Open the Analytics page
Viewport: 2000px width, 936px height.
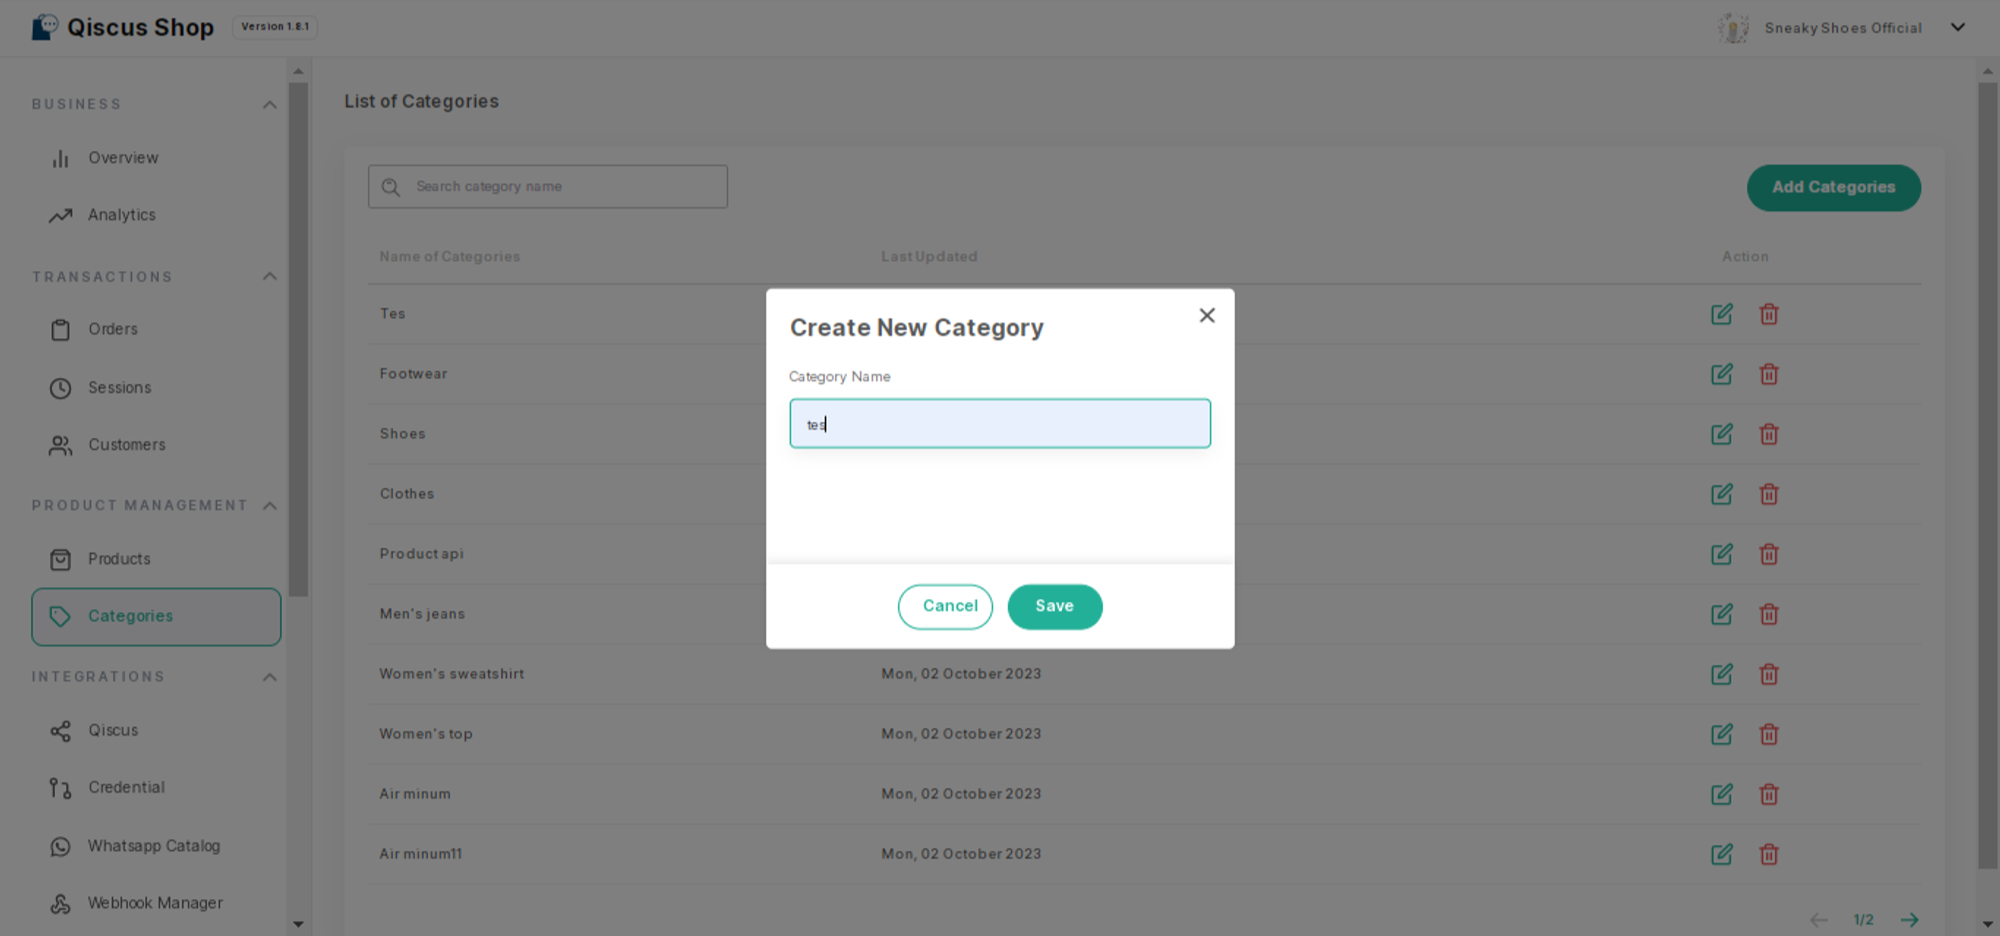pos(121,215)
